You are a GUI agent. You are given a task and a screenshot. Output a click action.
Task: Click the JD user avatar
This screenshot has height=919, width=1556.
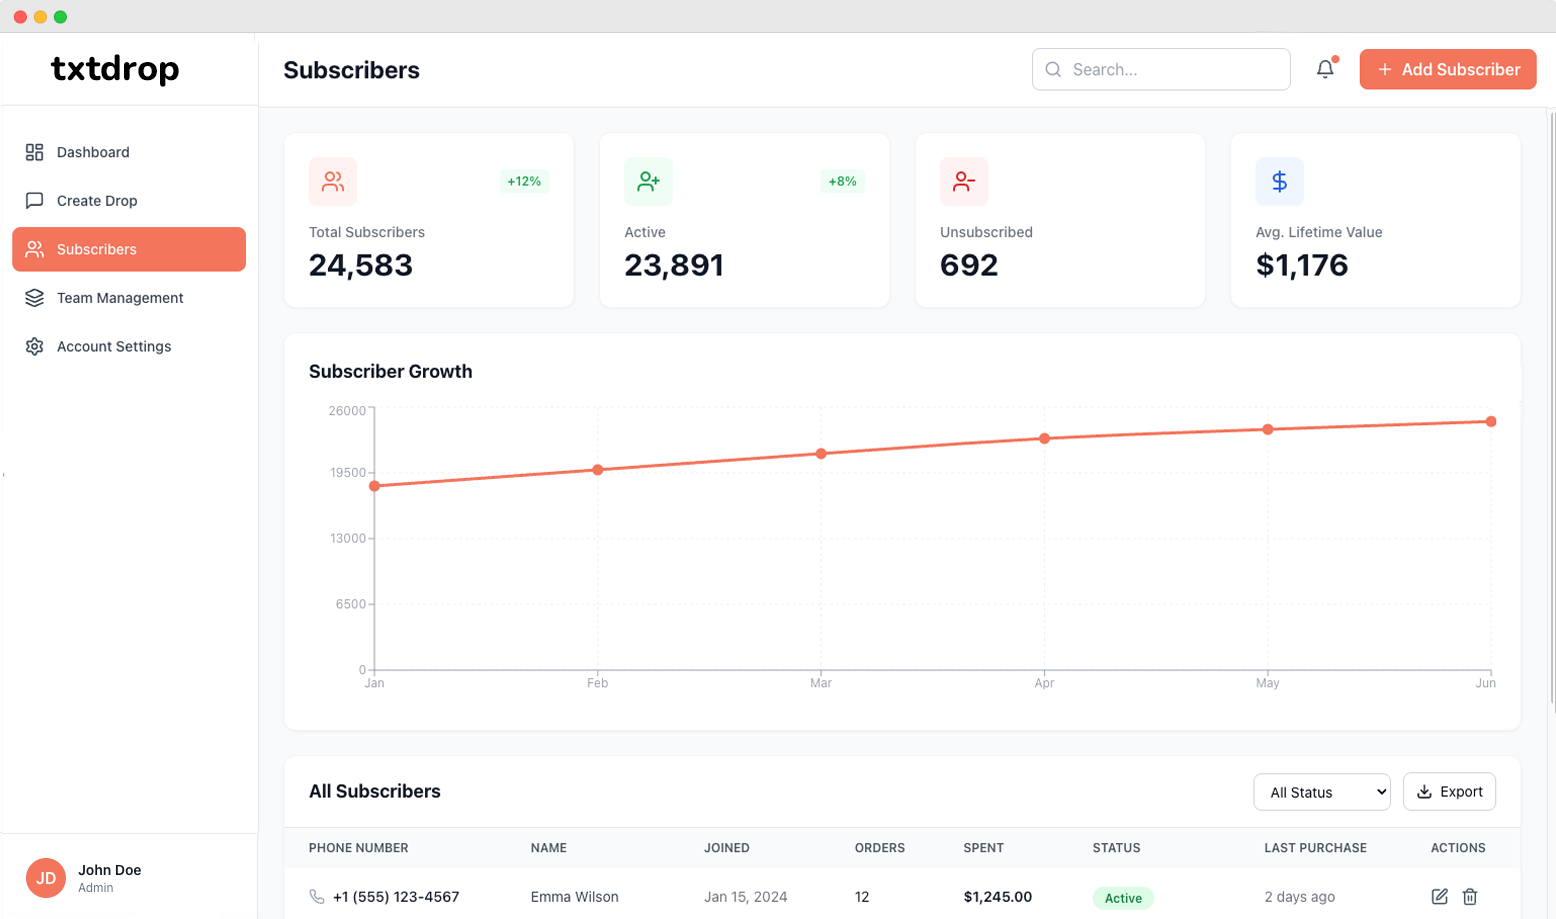click(x=46, y=878)
